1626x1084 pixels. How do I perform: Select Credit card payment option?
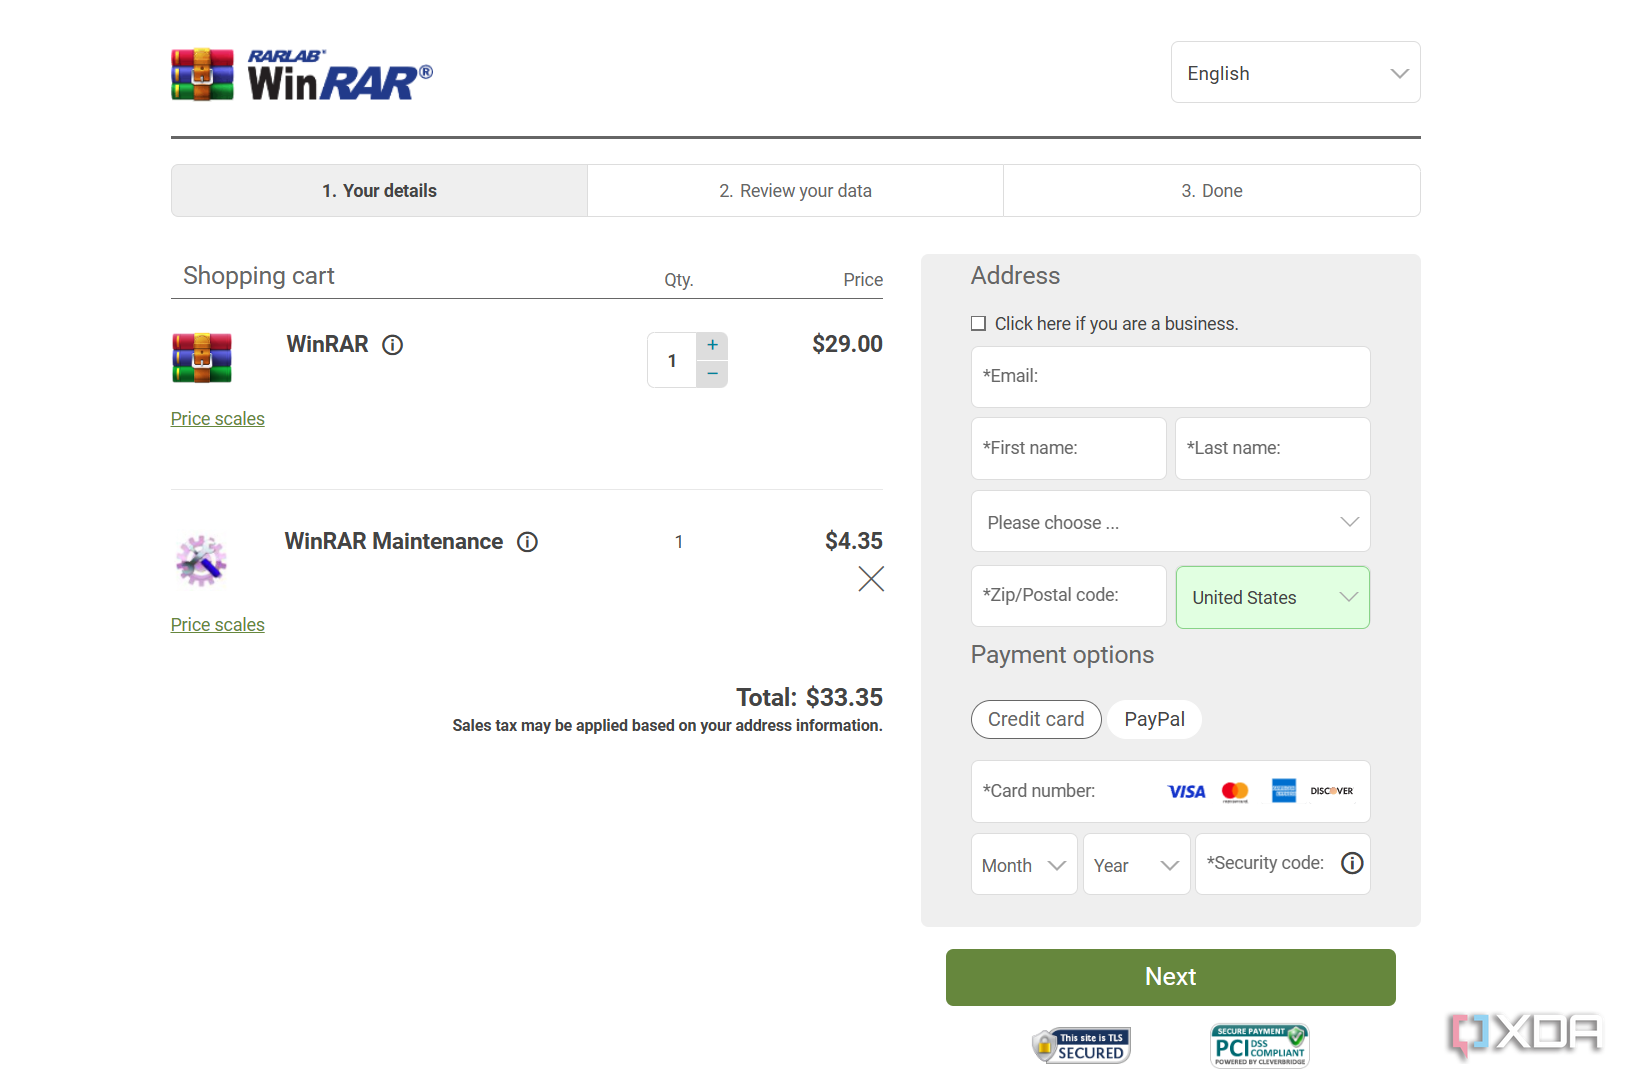(1036, 719)
